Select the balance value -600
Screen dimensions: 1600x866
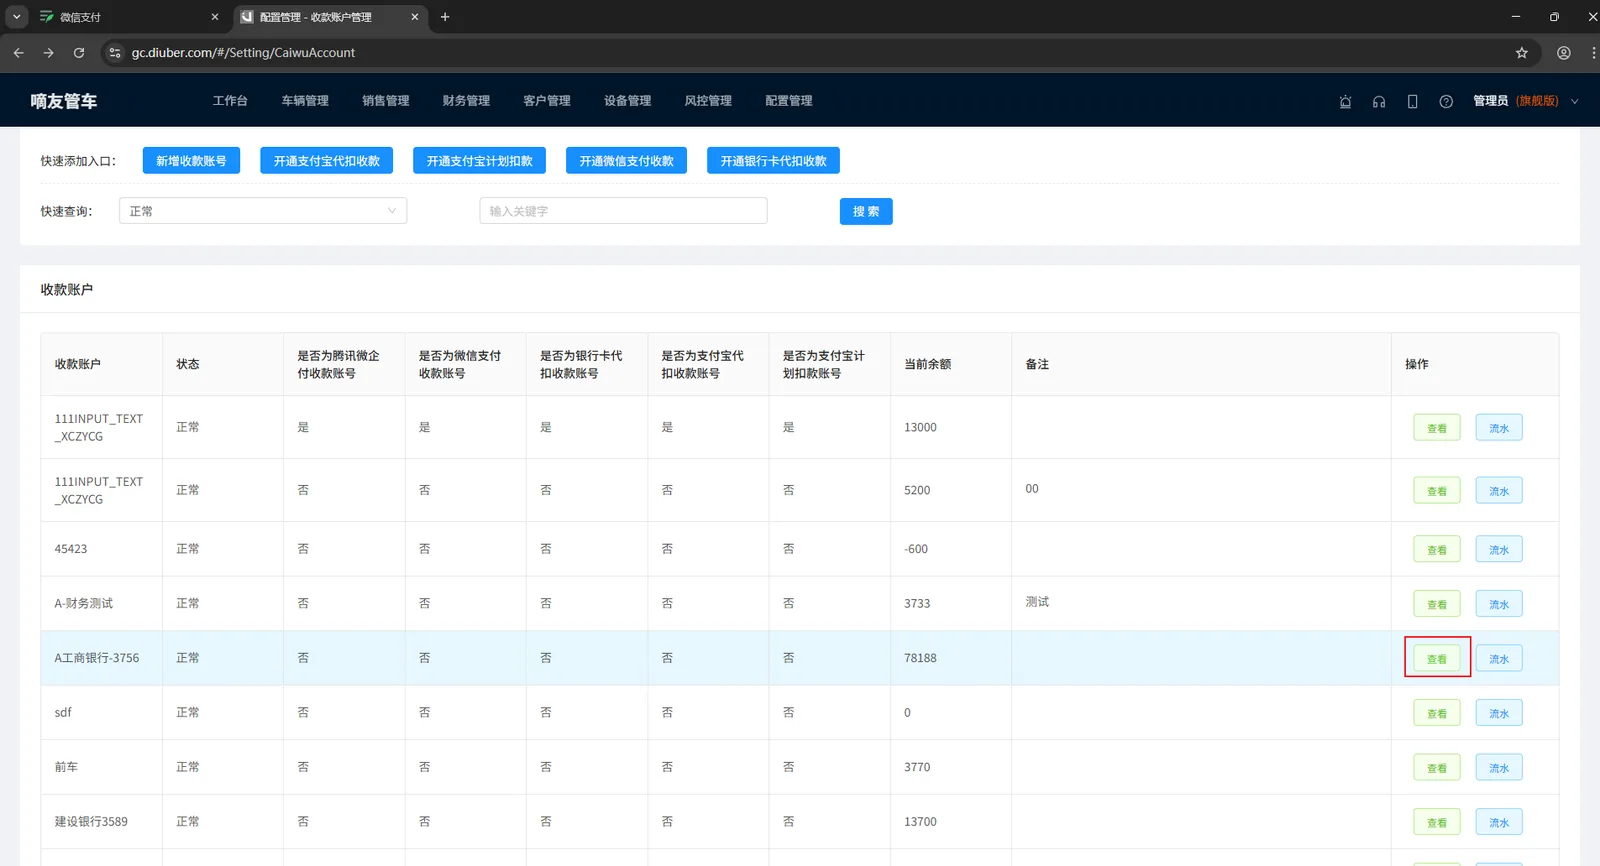(916, 549)
